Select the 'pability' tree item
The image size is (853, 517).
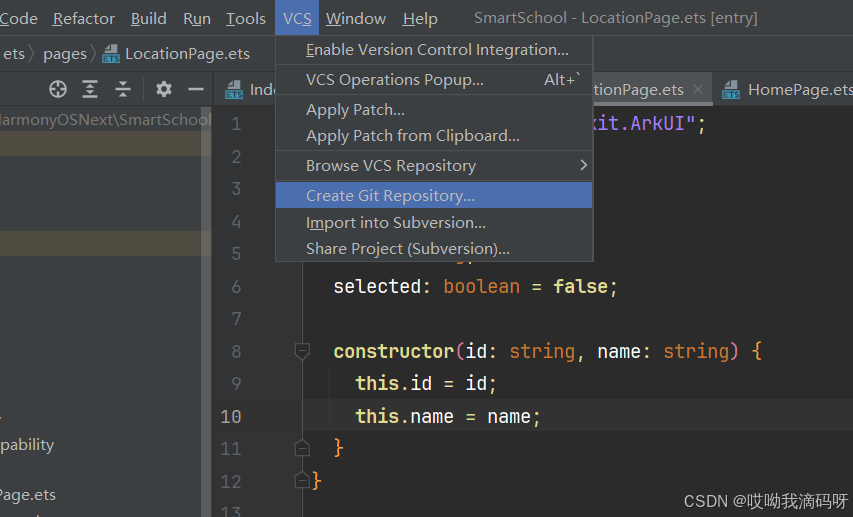27,445
